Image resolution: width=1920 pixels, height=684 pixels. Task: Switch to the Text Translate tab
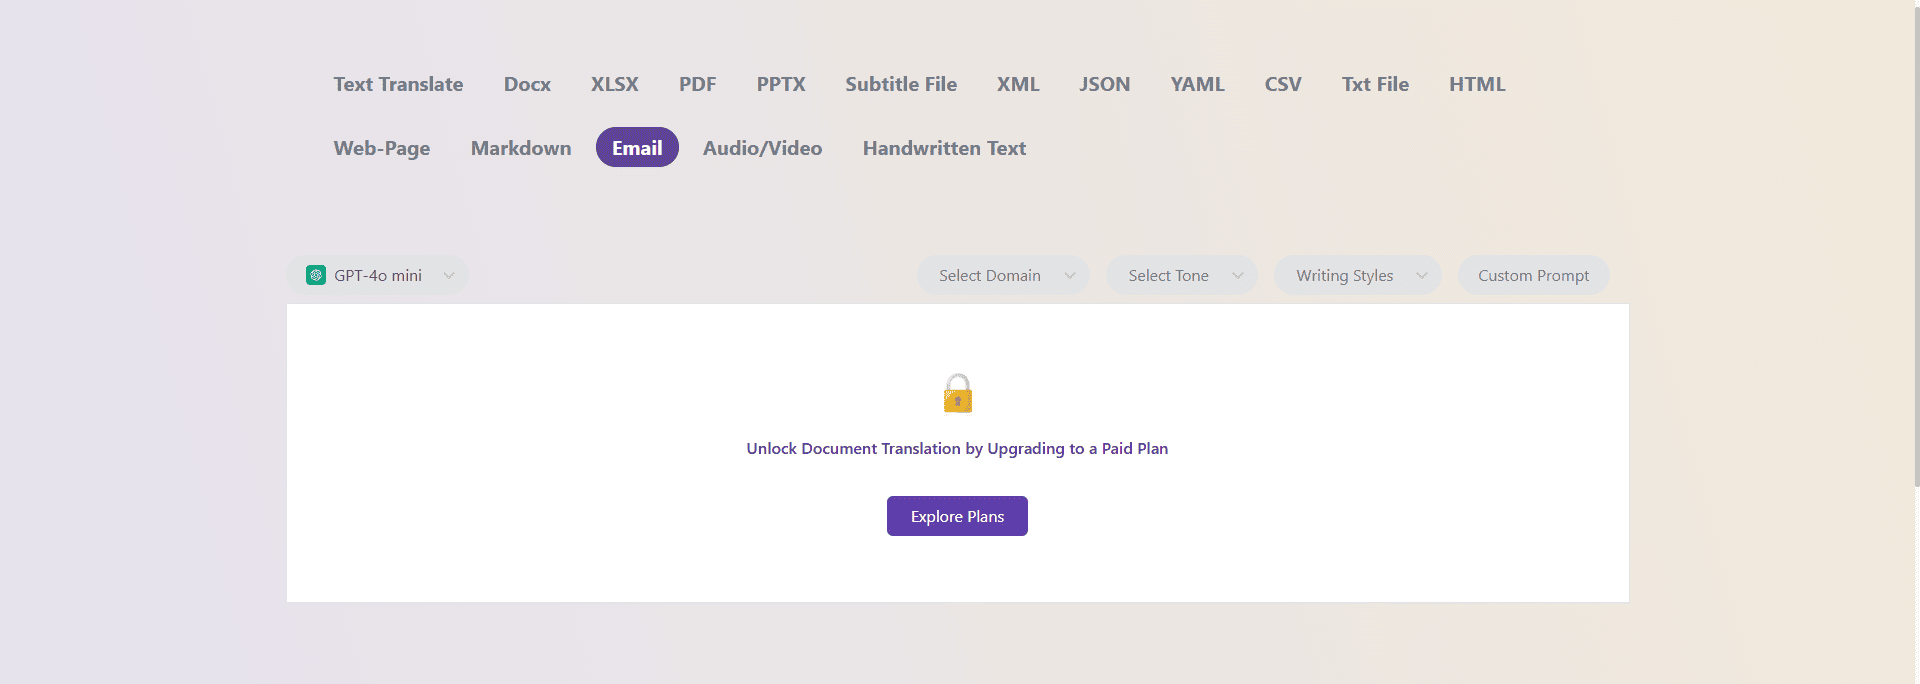[398, 84]
